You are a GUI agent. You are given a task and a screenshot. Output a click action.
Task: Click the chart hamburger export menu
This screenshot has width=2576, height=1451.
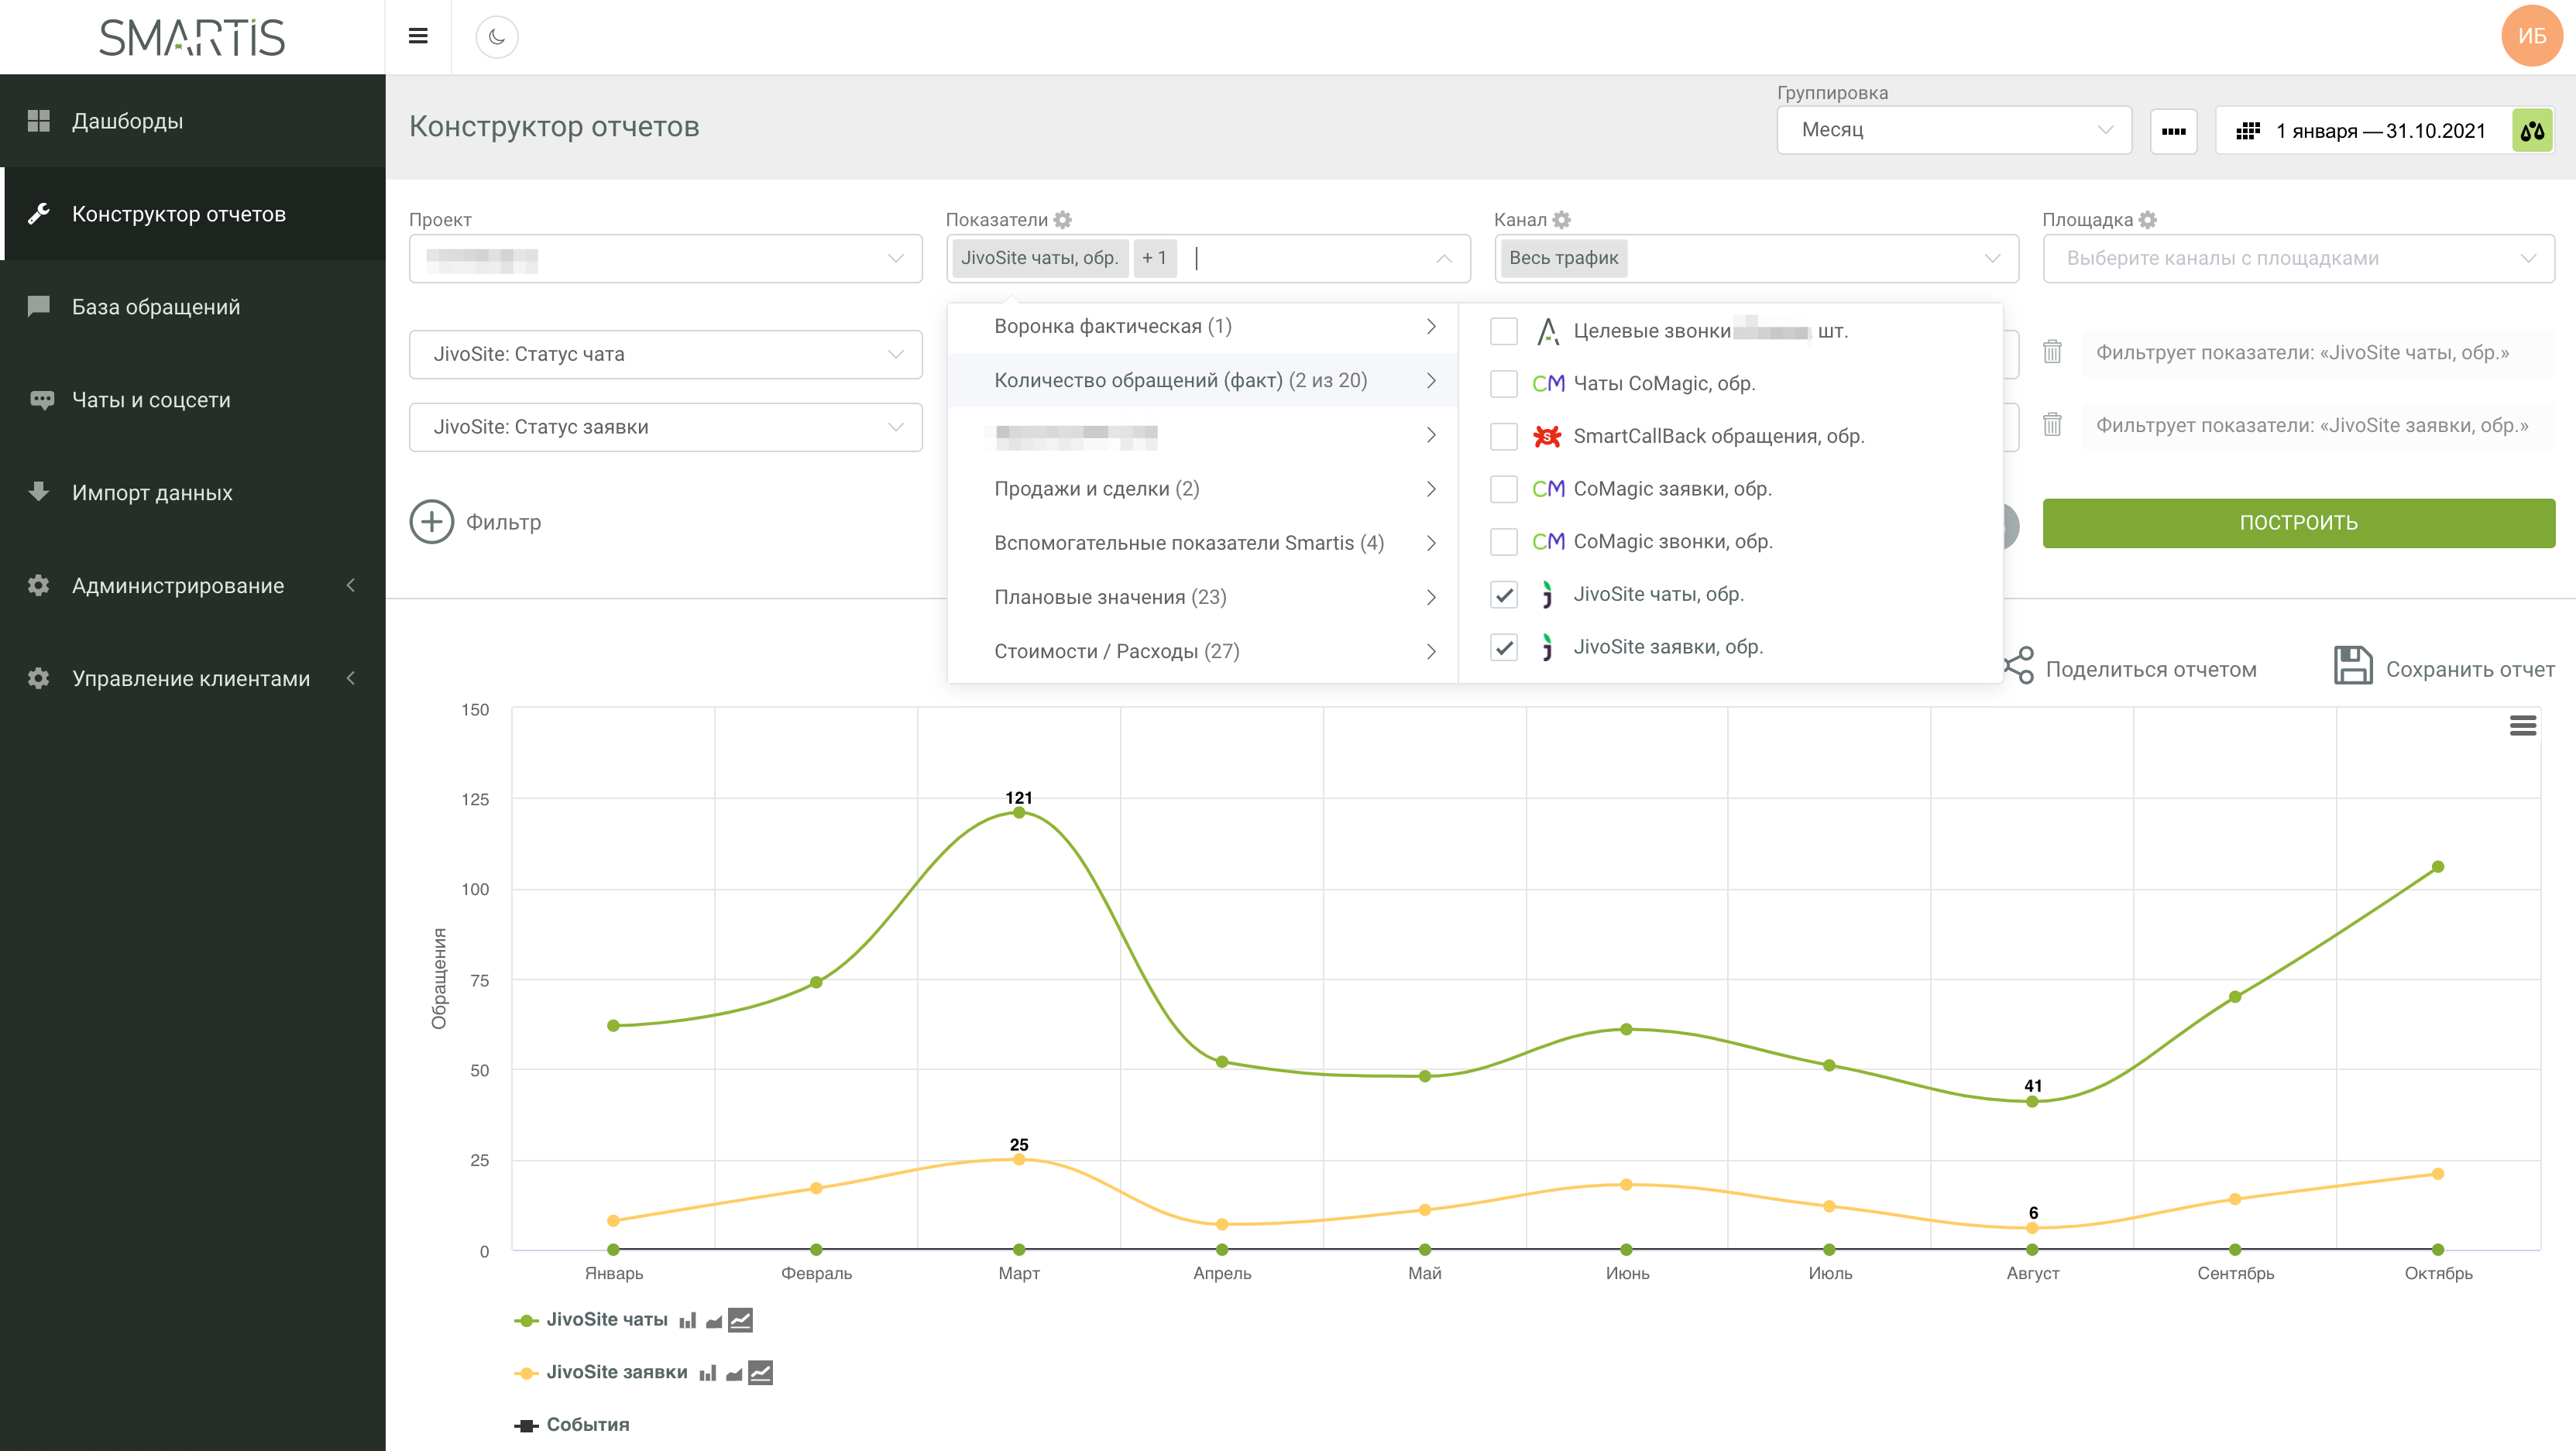point(2522,725)
